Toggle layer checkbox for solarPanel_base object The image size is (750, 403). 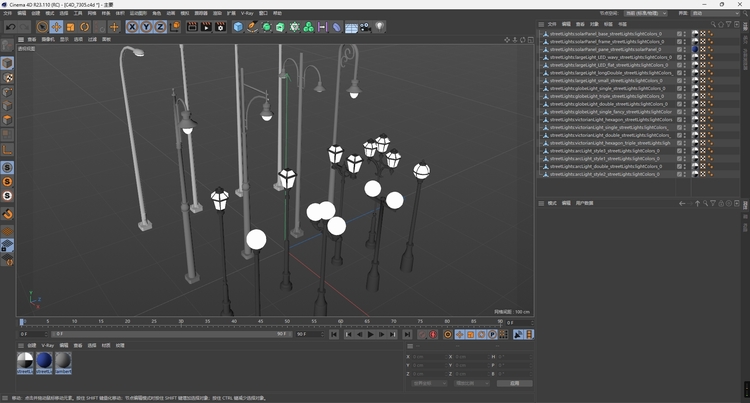(681, 33)
